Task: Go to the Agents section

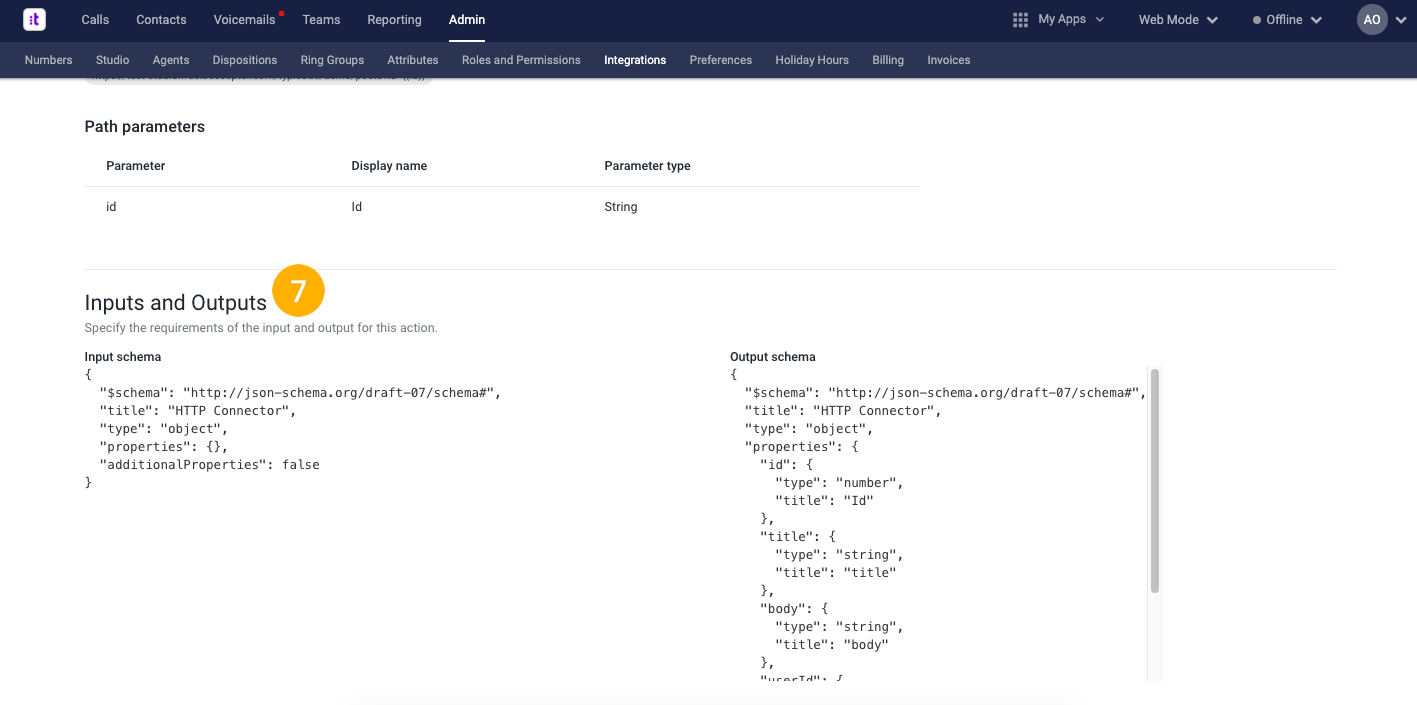Action: pyautogui.click(x=171, y=60)
